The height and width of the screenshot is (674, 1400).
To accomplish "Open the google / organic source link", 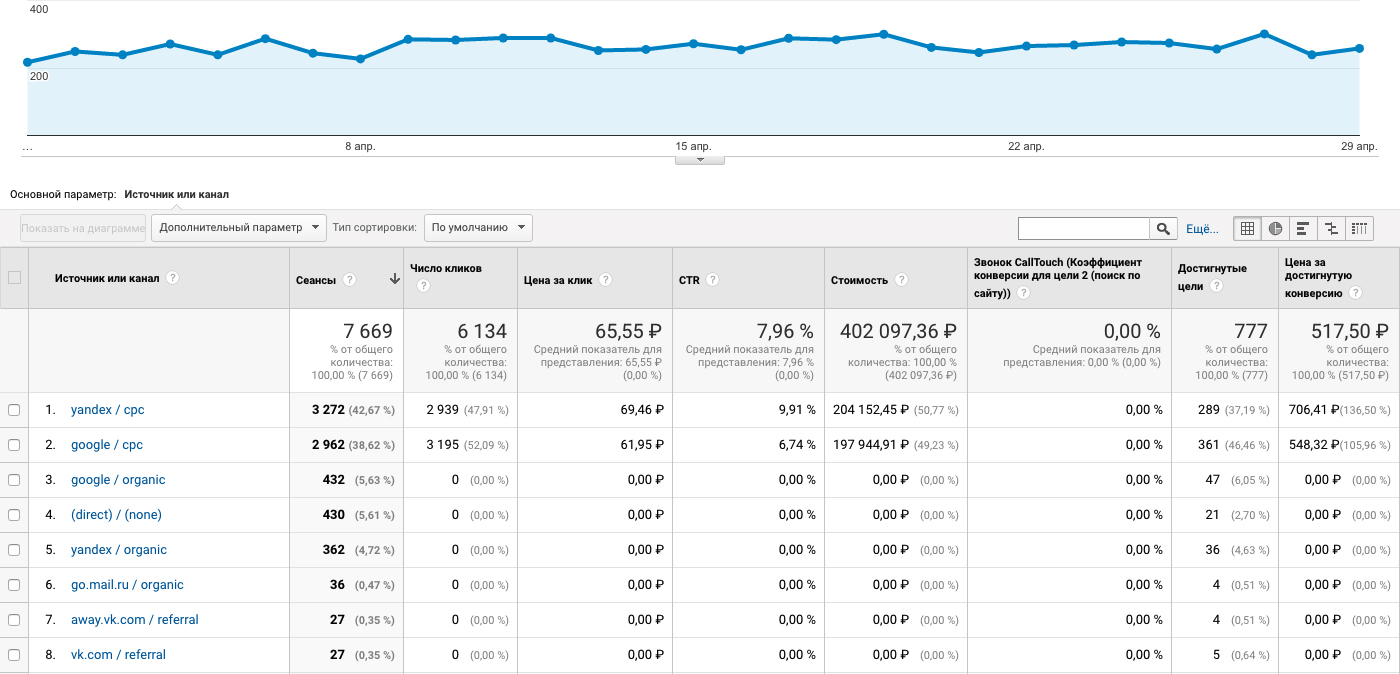I will pyautogui.click(x=118, y=480).
